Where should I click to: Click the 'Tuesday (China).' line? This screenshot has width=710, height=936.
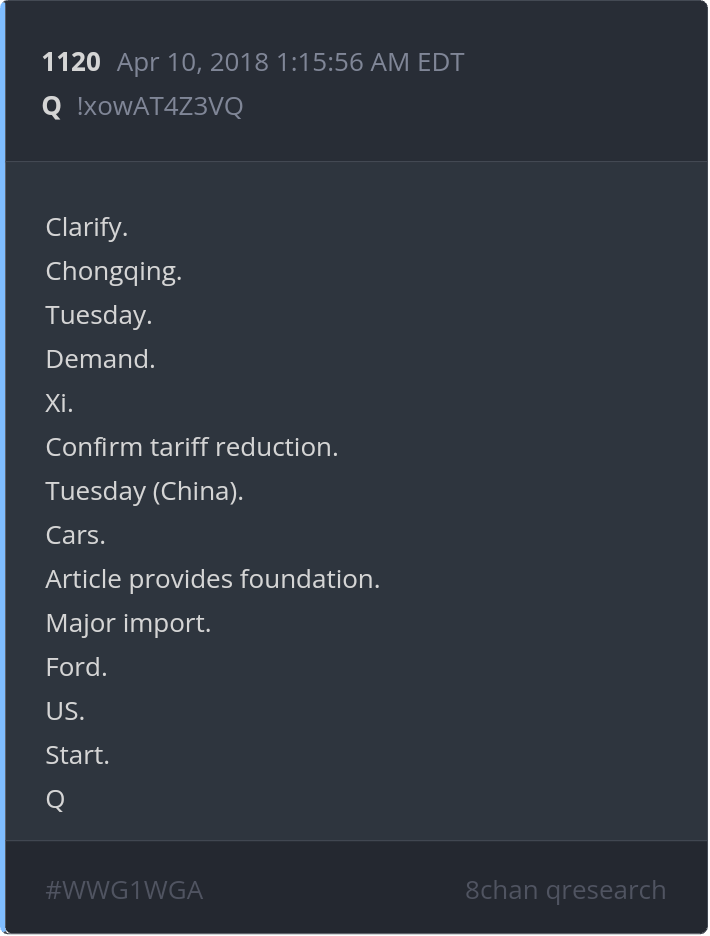tap(145, 491)
